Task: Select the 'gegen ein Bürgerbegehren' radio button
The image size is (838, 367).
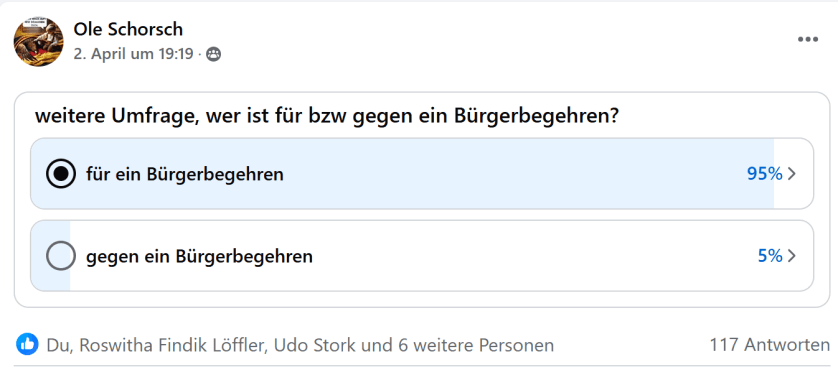Action: pos(61,256)
